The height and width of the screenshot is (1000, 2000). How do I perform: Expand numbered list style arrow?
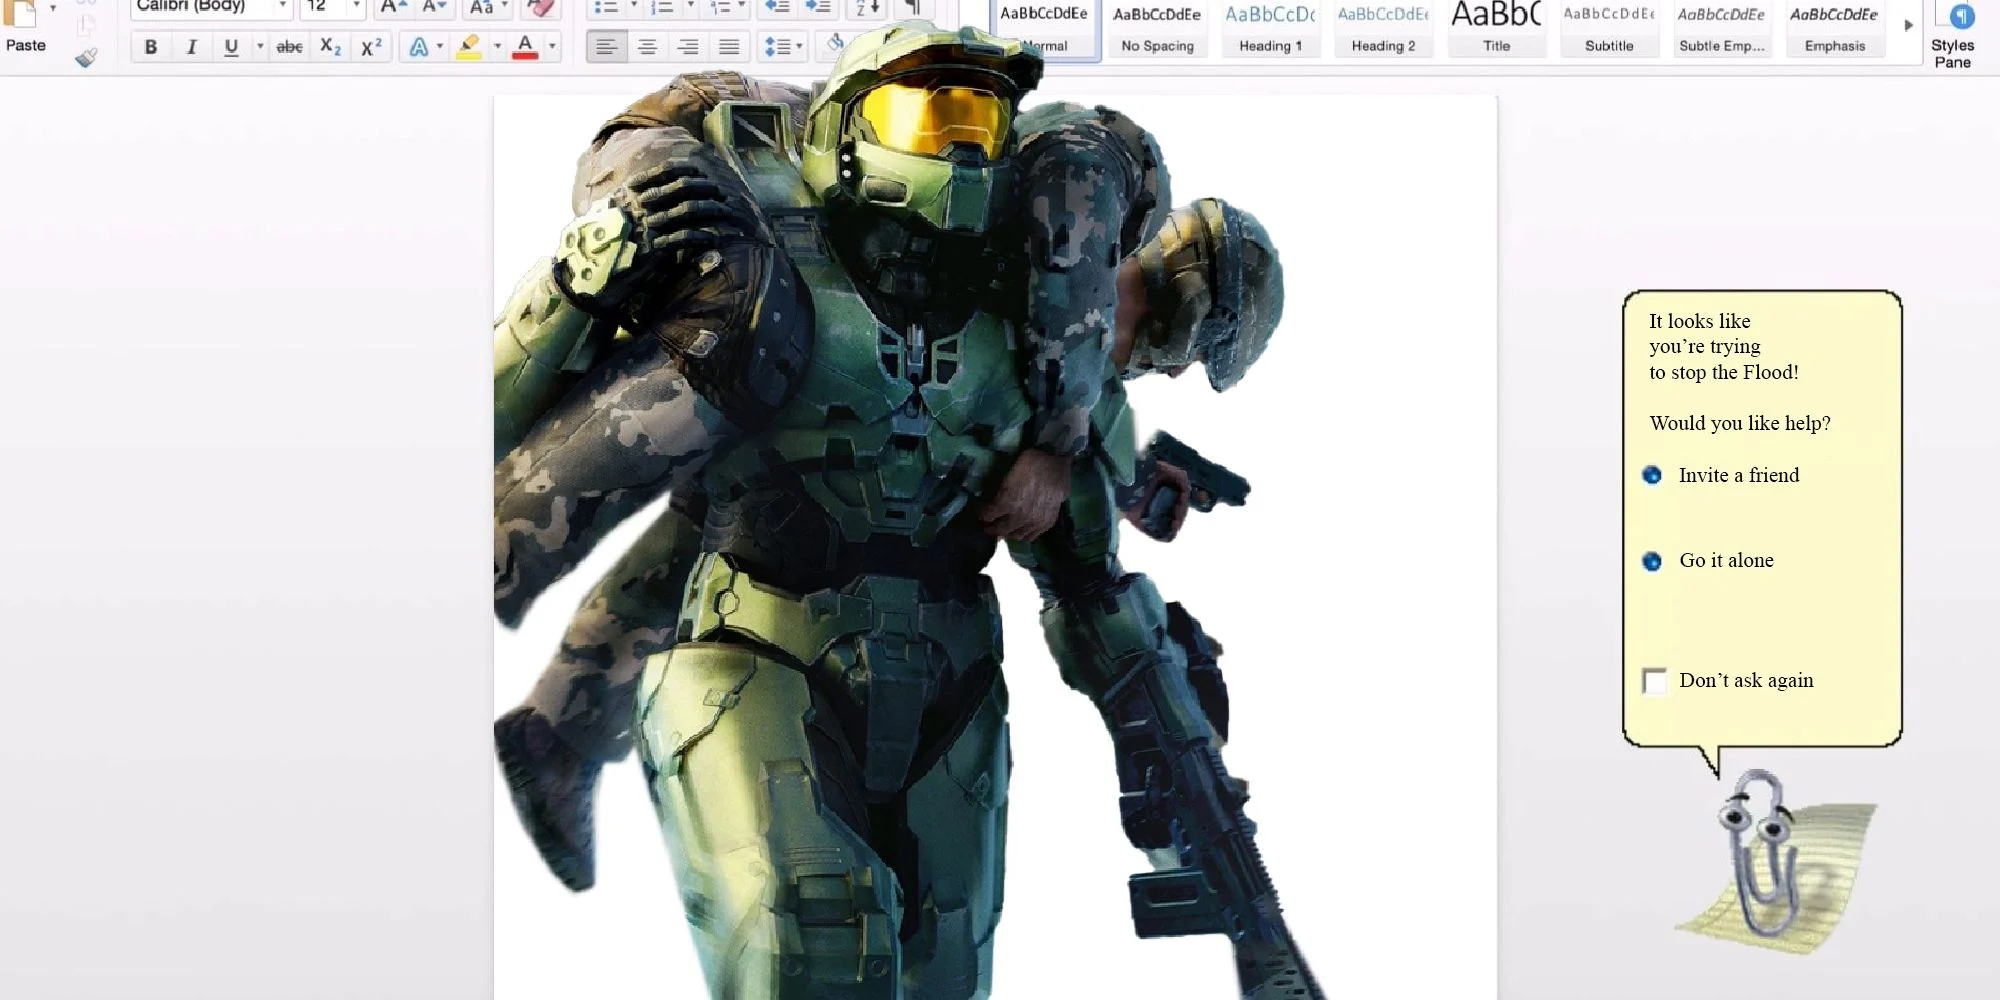[690, 7]
